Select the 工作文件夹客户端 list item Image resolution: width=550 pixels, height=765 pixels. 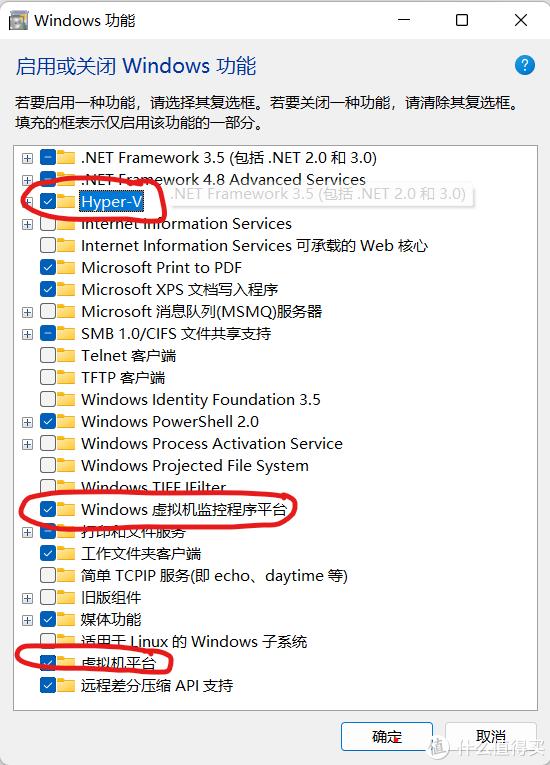click(x=141, y=553)
